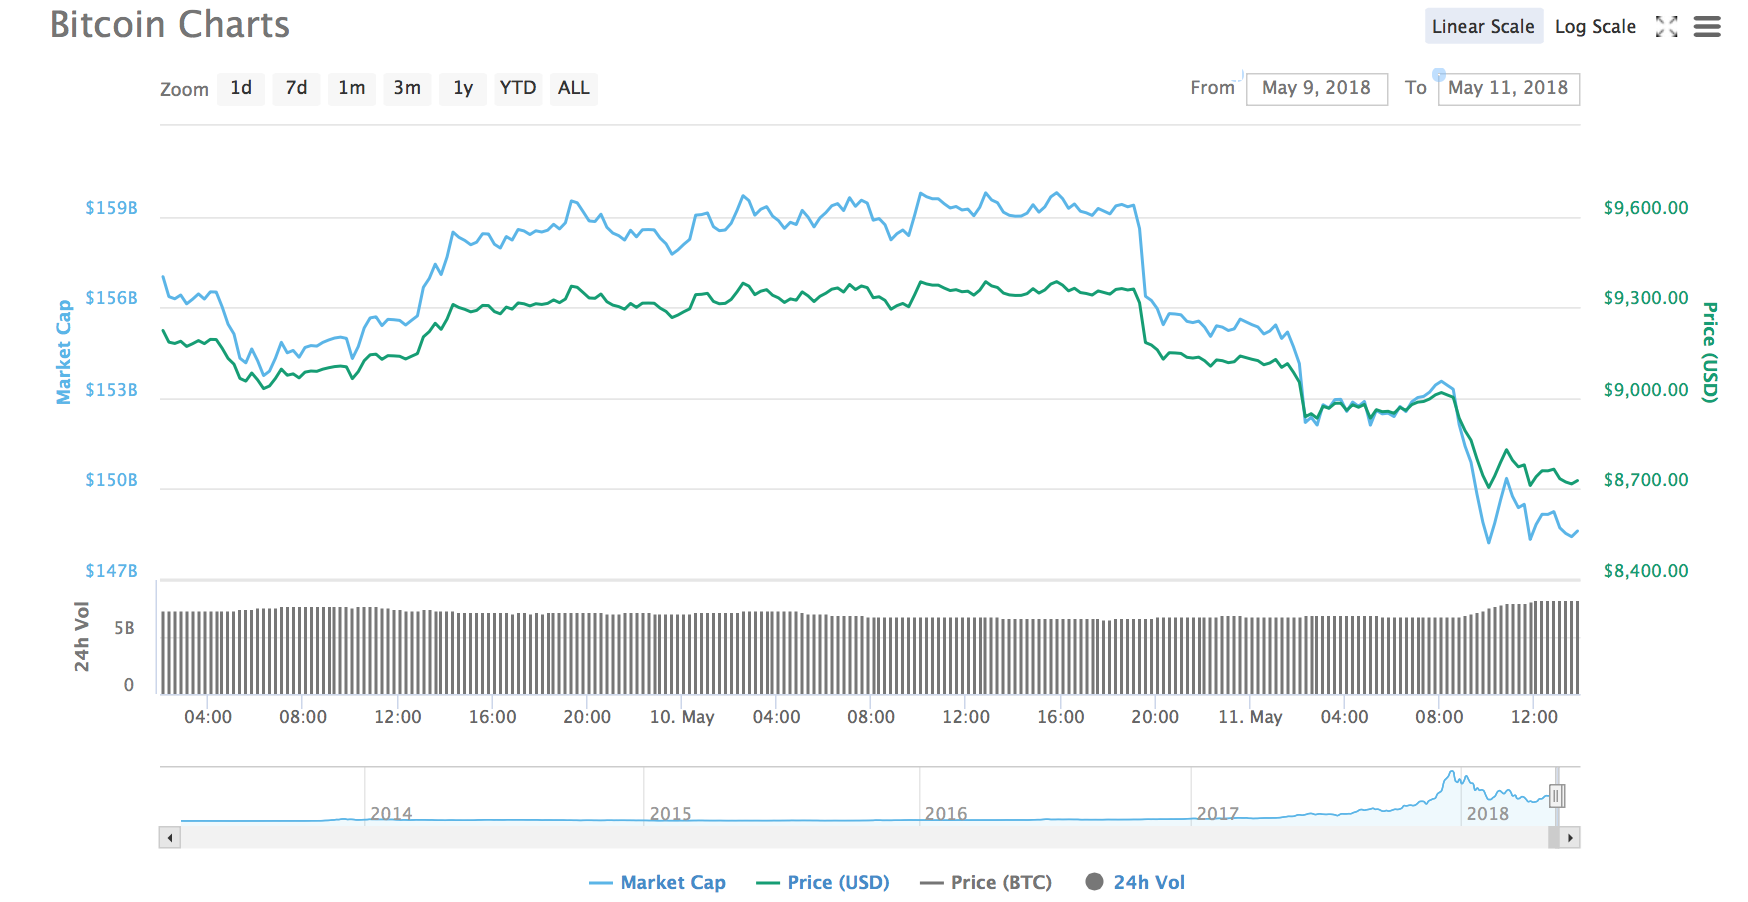
Task: Toggle Market Cap series in legend
Action: tap(657, 882)
